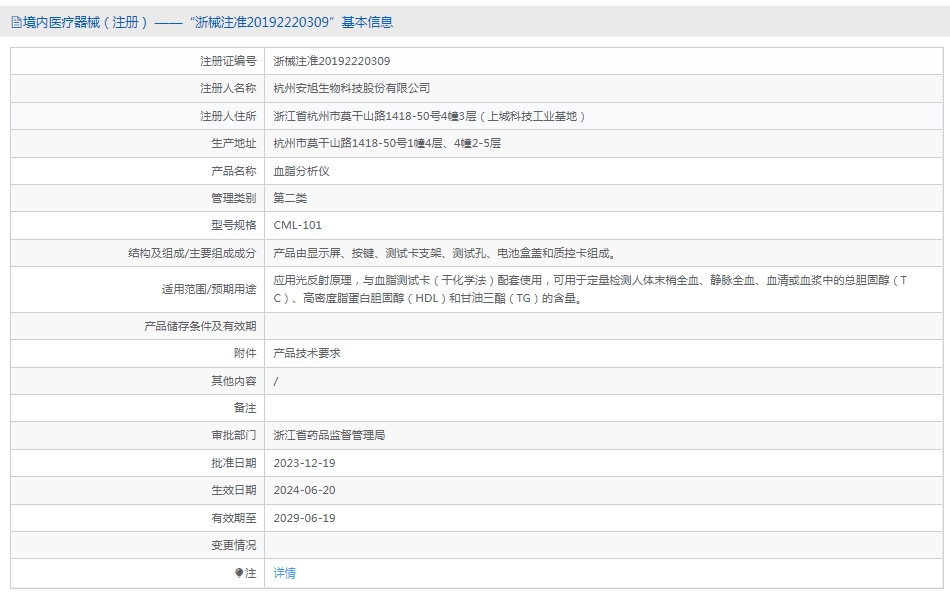Click the 注册证编号 label cell
950x593 pixels.
click(138, 61)
